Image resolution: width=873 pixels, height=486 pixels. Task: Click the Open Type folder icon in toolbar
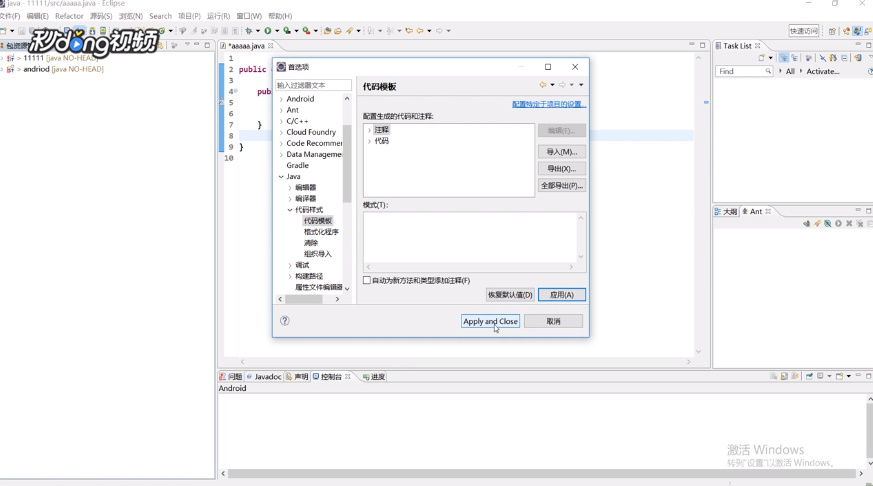338,31
